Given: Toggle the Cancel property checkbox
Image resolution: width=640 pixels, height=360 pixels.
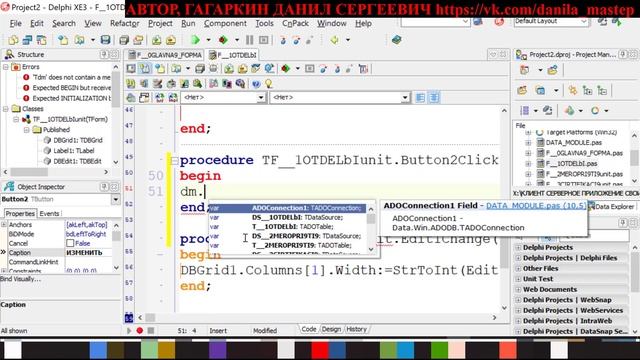Looking at the screenshot, I should click(x=70, y=243).
